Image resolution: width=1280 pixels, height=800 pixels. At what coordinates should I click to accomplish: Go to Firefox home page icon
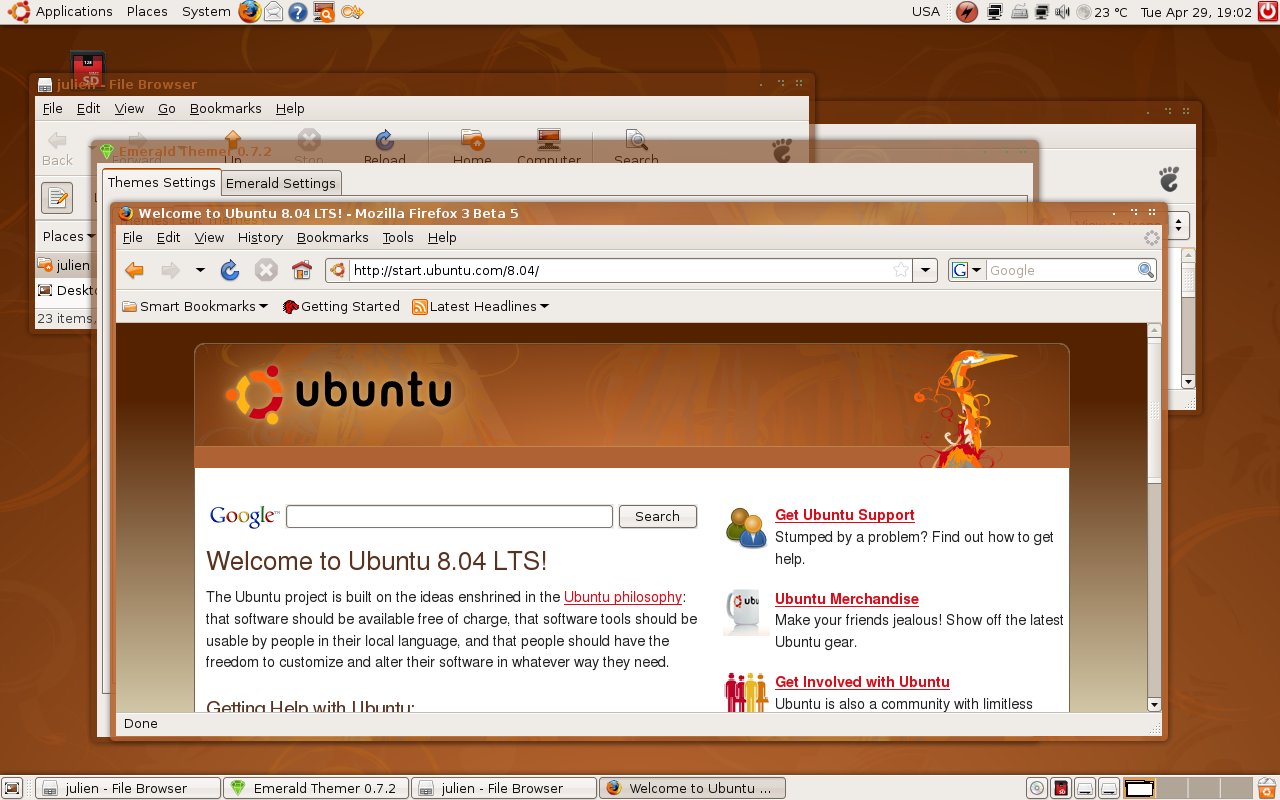coord(301,270)
